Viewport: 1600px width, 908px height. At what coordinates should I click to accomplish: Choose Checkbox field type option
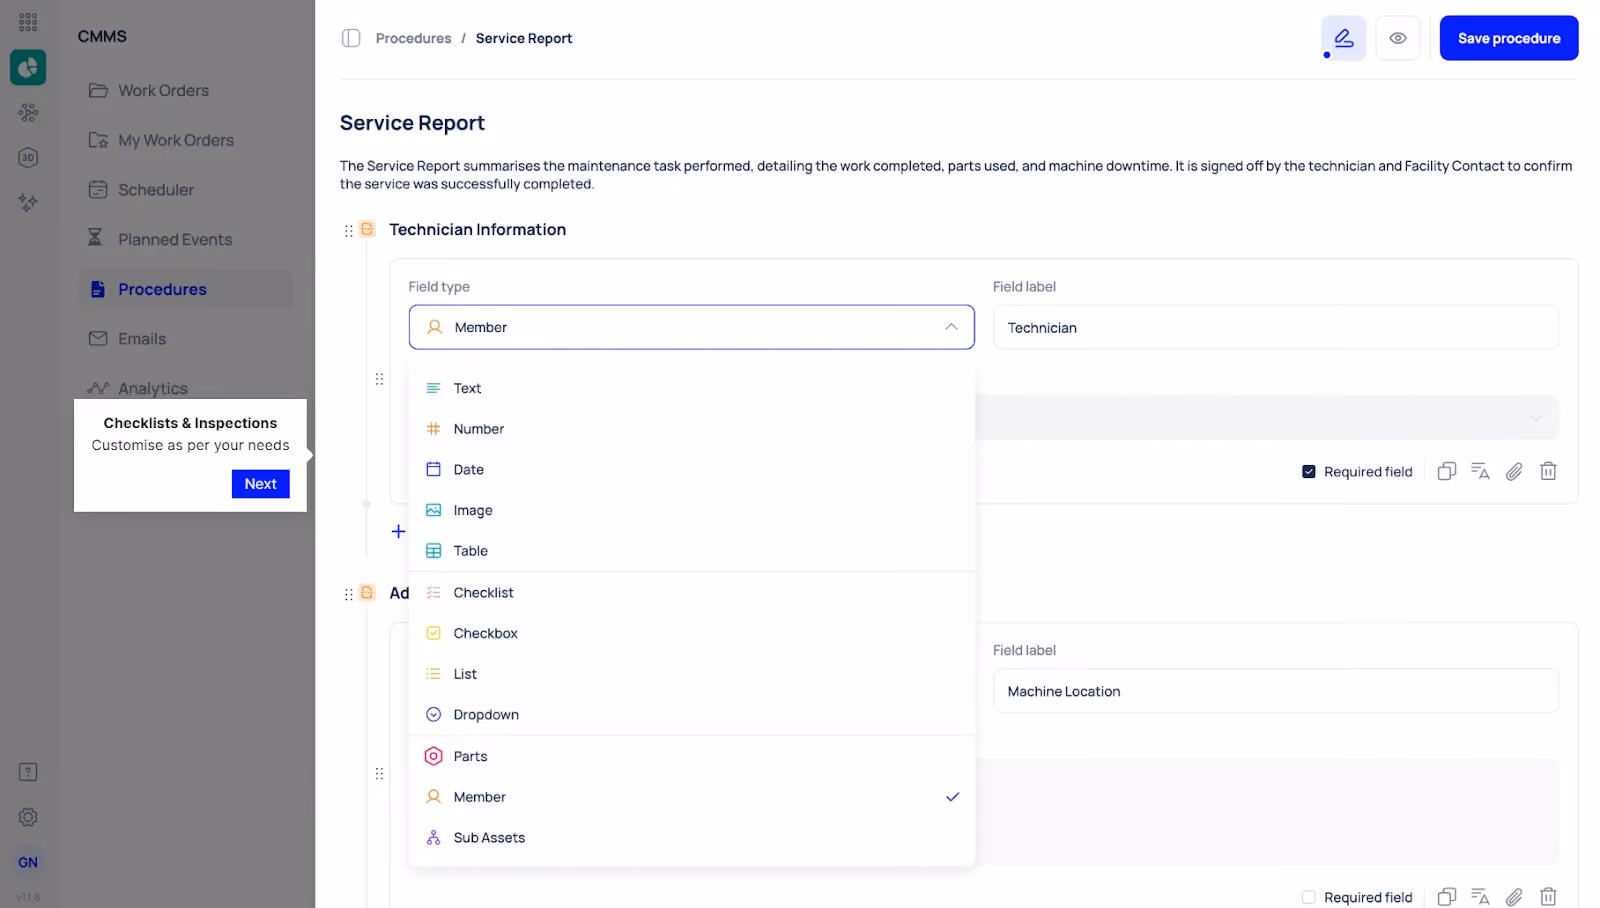(x=692, y=634)
